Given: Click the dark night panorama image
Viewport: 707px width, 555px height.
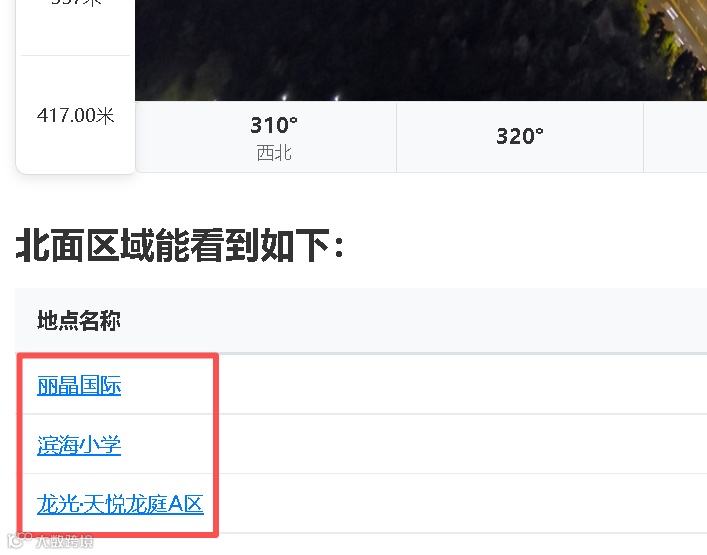Looking at the screenshot, I should (x=421, y=50).
